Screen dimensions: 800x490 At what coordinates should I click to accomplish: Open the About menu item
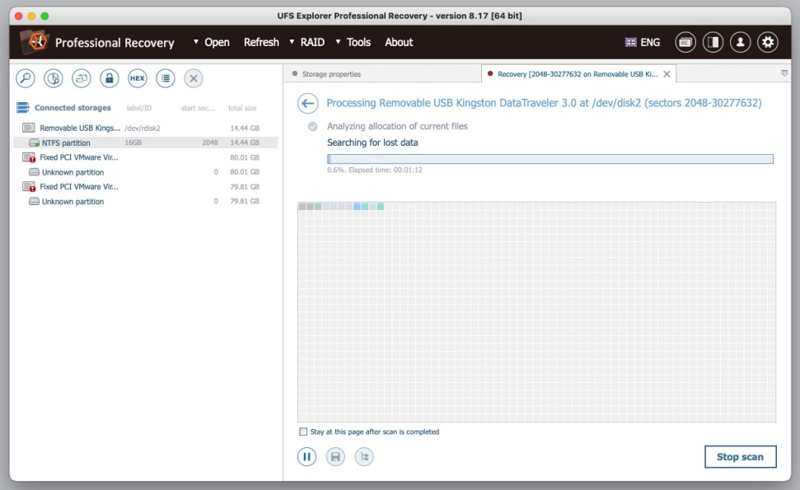[399, 42]
